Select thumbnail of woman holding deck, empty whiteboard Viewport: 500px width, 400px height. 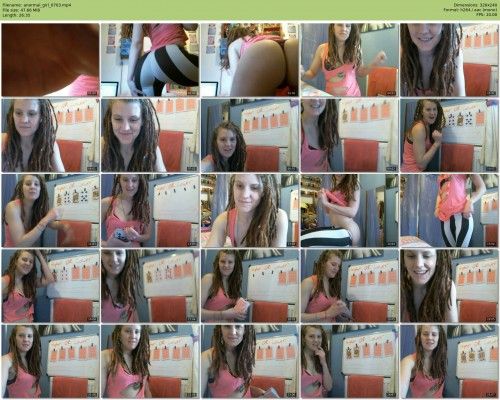150,211
